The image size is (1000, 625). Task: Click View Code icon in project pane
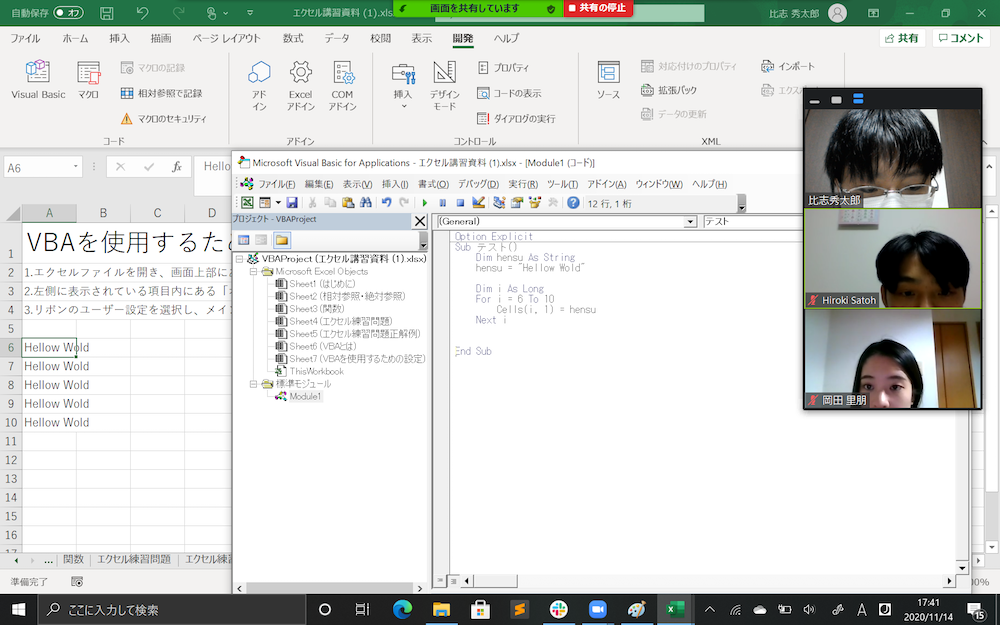(244, 240)
